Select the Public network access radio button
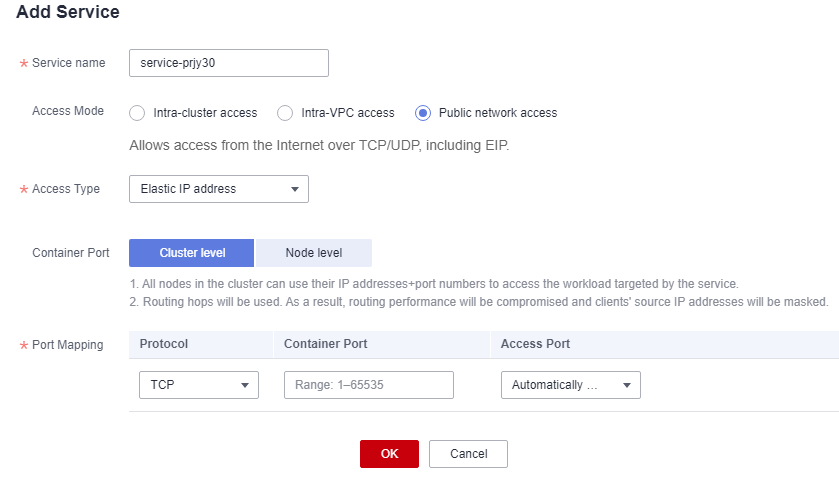 [423, 113]
